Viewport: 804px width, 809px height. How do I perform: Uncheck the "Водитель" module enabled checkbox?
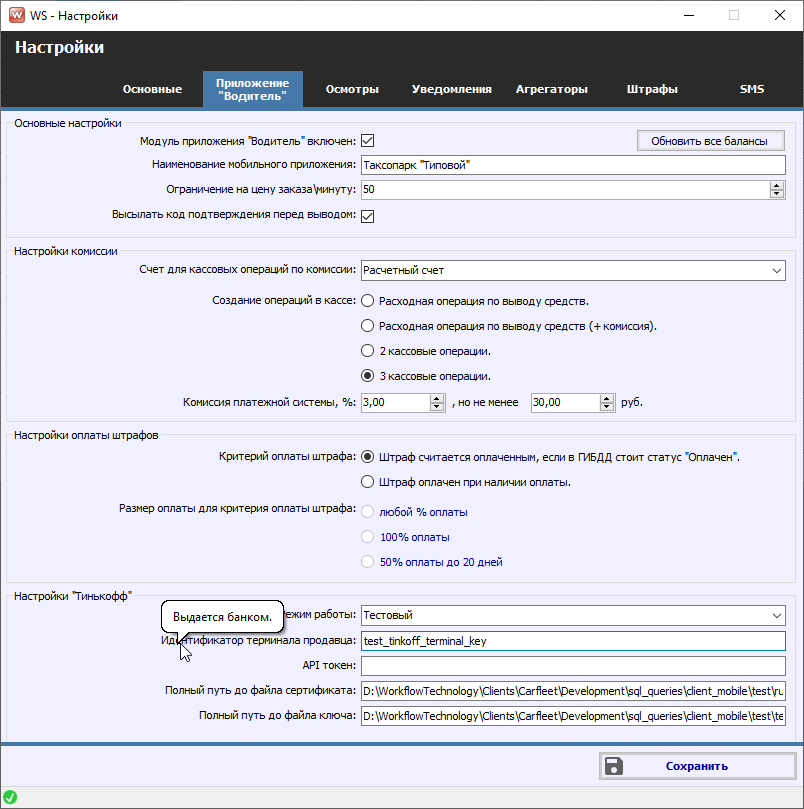pos(367,140)
